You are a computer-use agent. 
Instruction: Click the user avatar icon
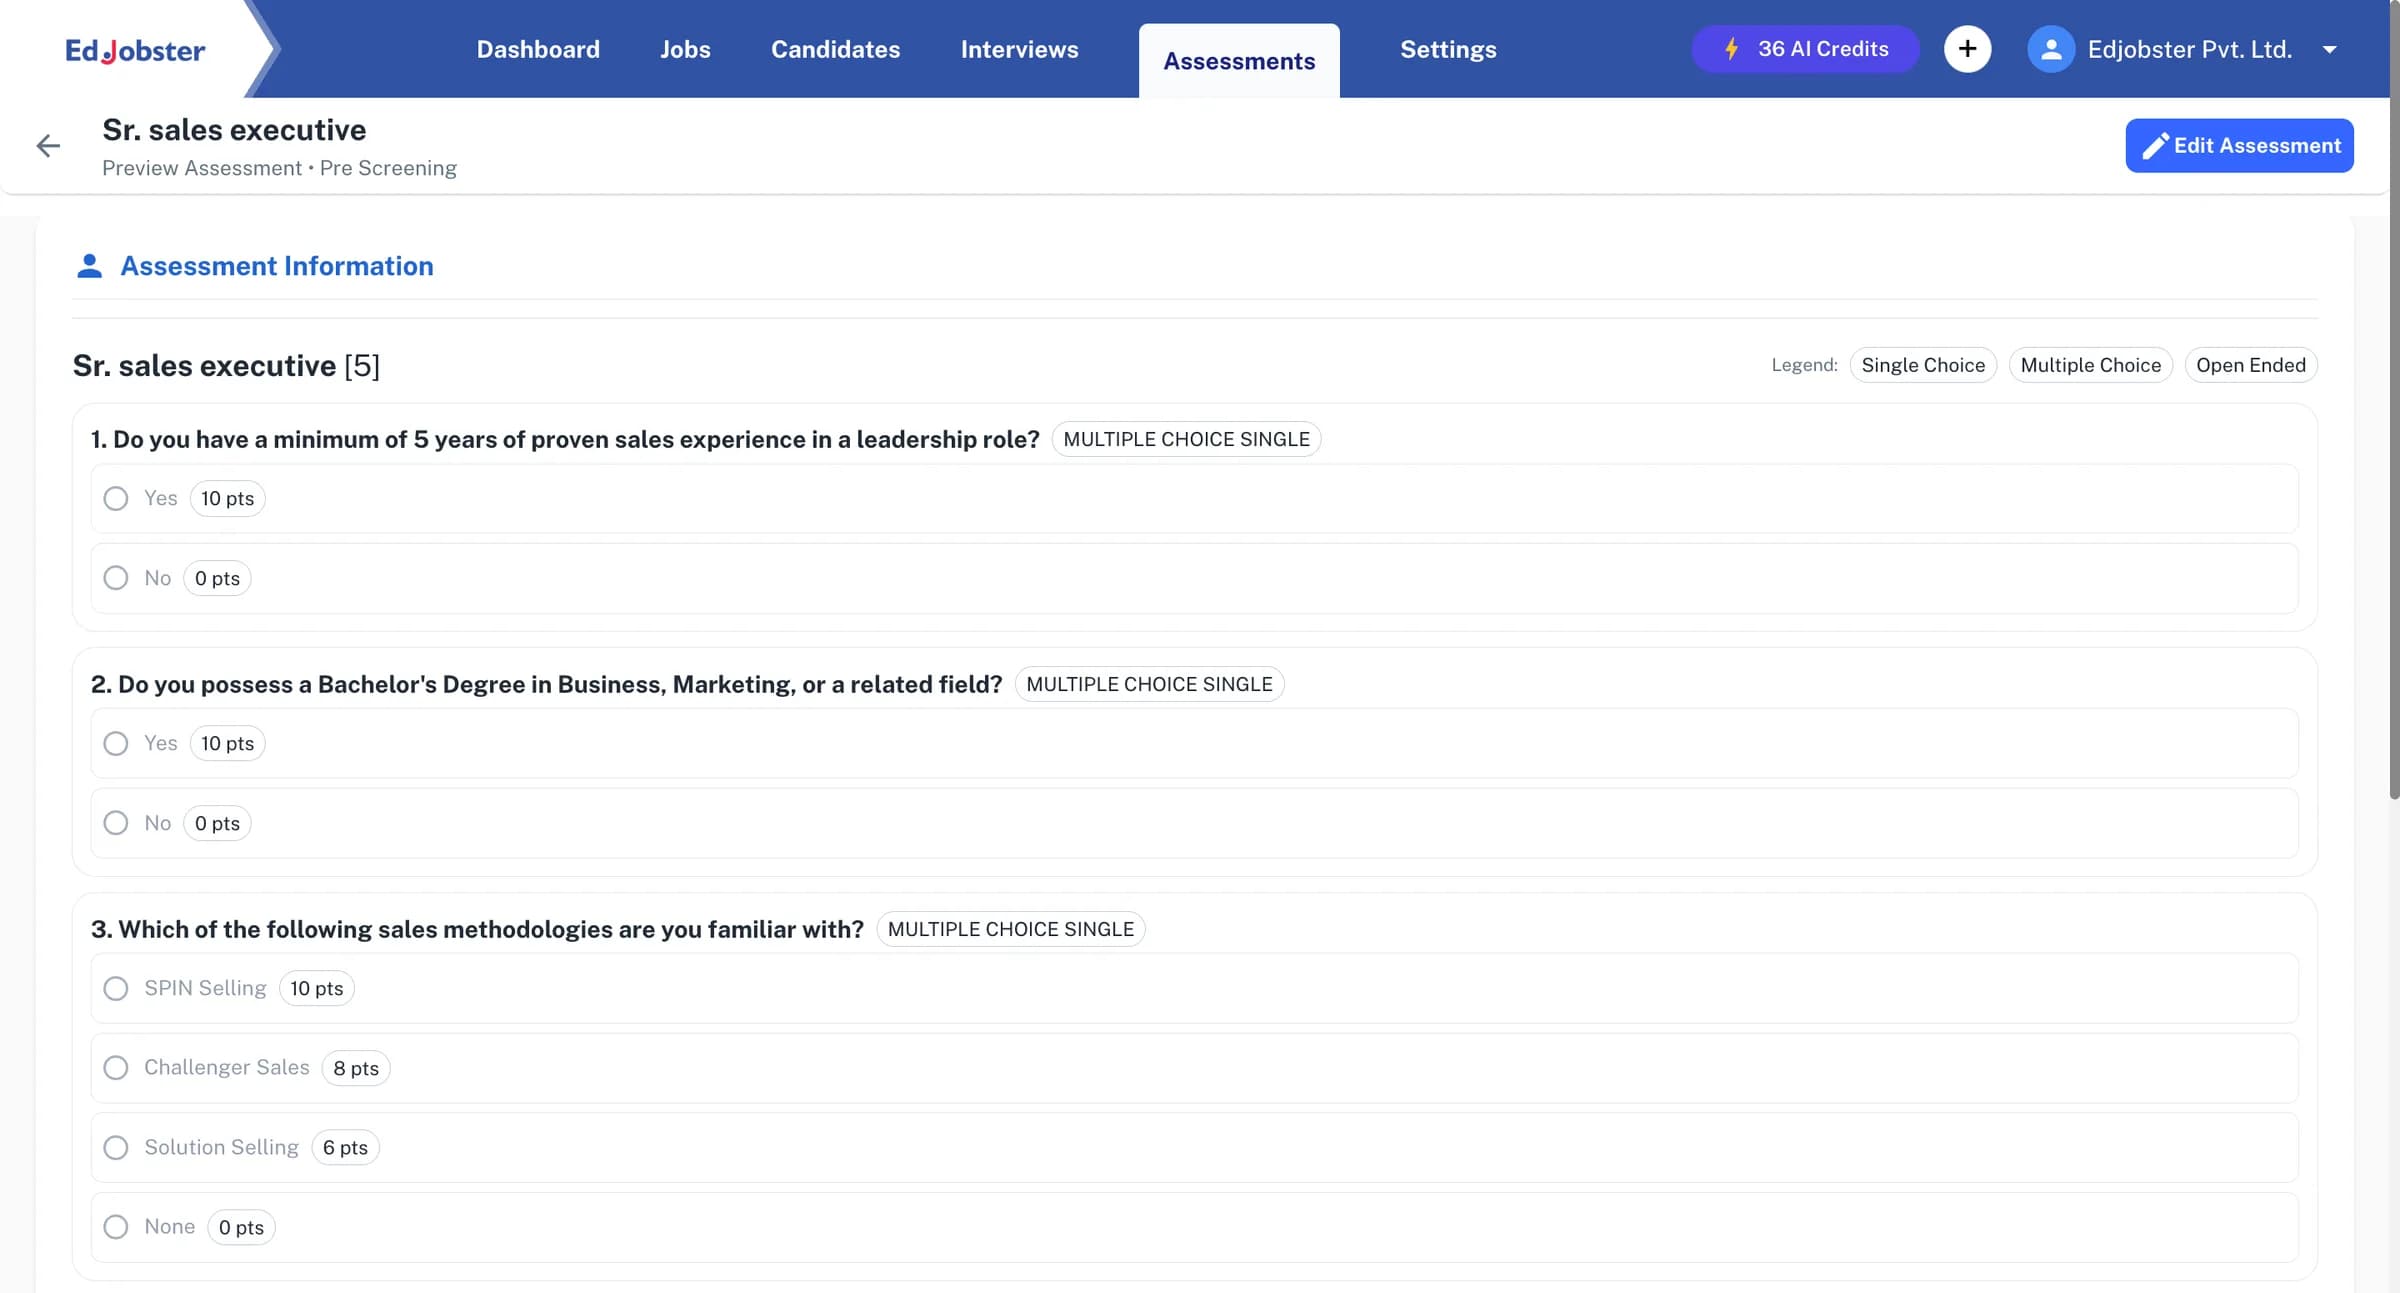2051,49
